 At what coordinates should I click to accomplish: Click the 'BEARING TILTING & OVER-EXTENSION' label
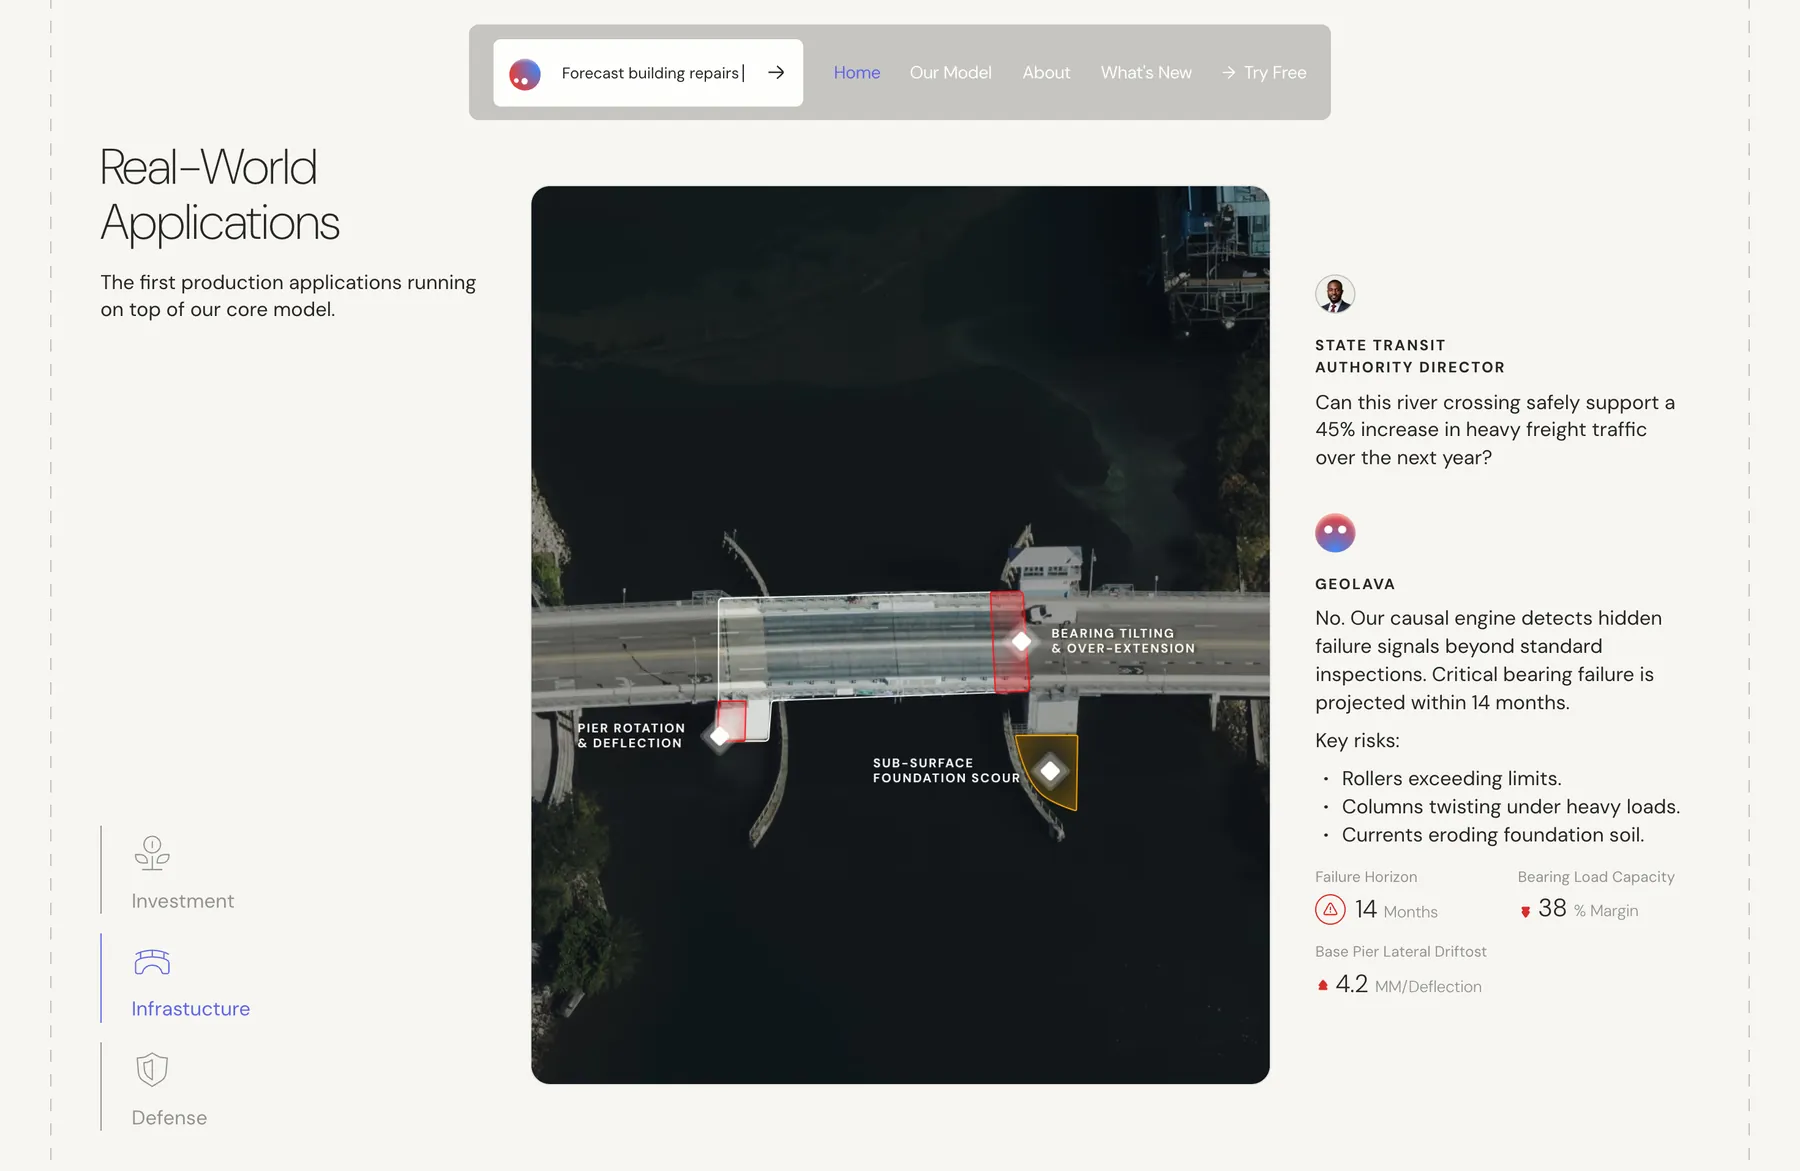tap(1123, 641)
